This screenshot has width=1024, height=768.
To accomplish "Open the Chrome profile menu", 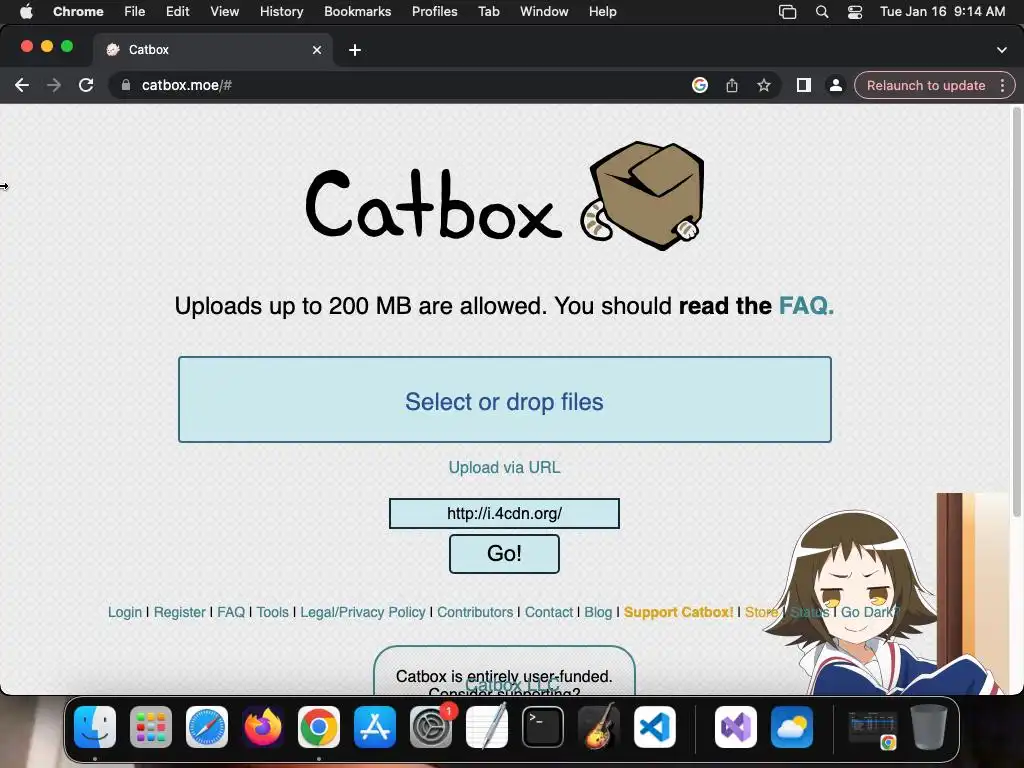I will (835, 85).
